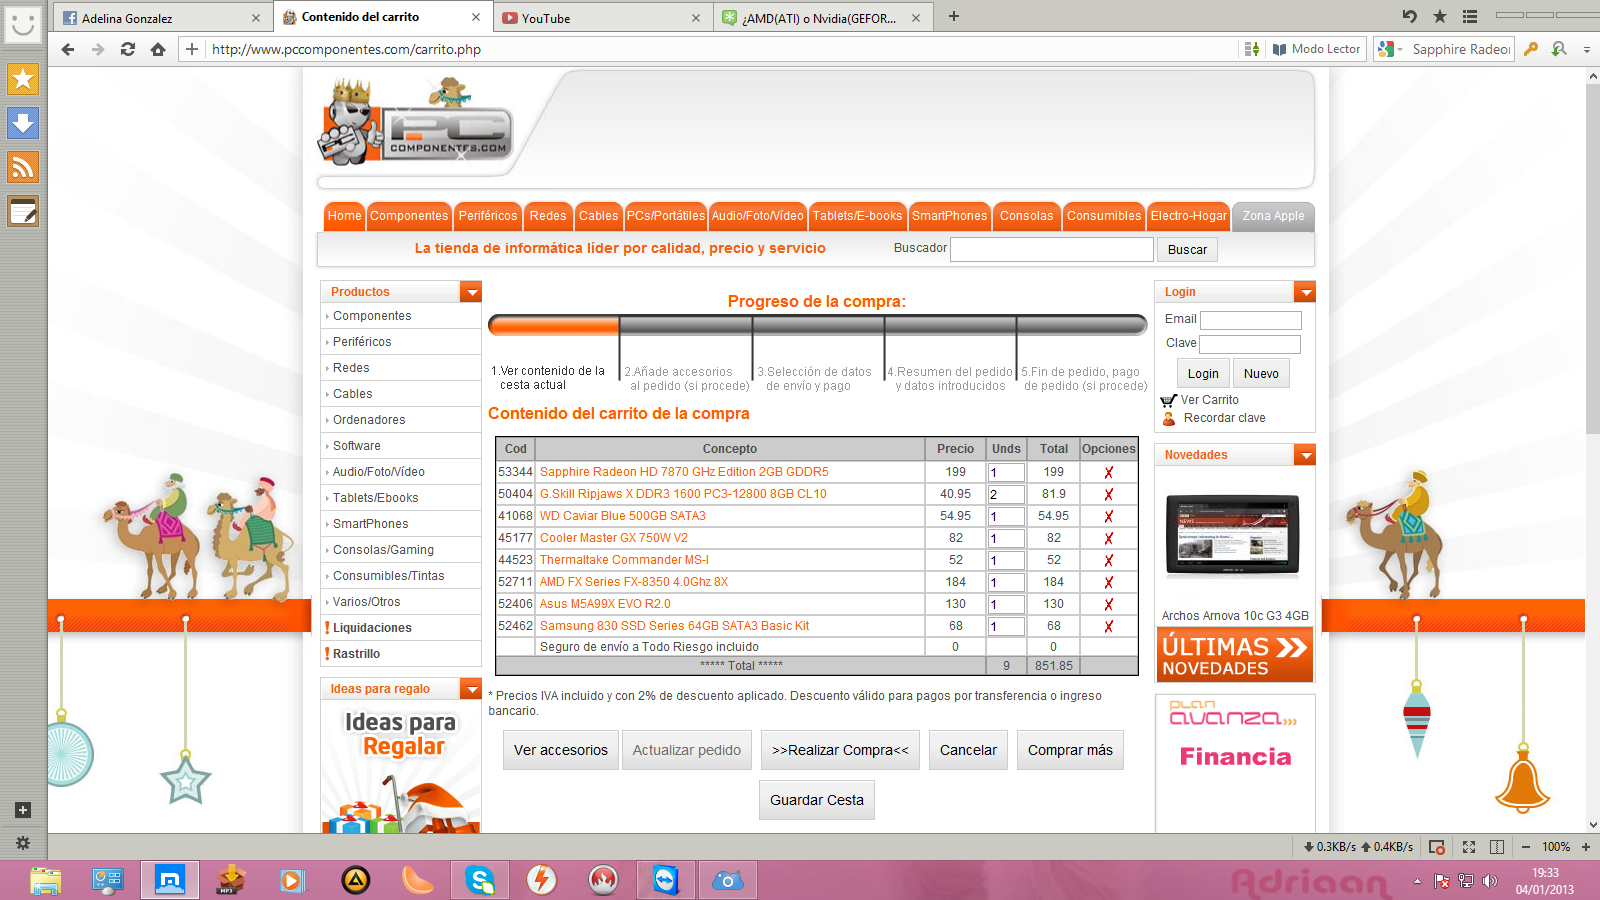This screenshot has height=900, width=1600.
Task: Click the Ver accesorios button
Action: (x=561, y=750)
